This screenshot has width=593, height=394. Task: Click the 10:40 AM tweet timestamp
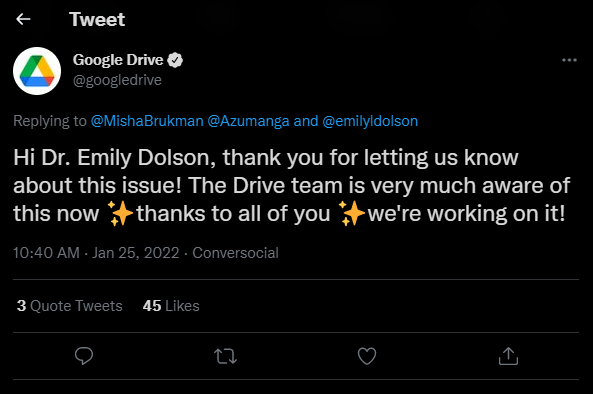47,253
